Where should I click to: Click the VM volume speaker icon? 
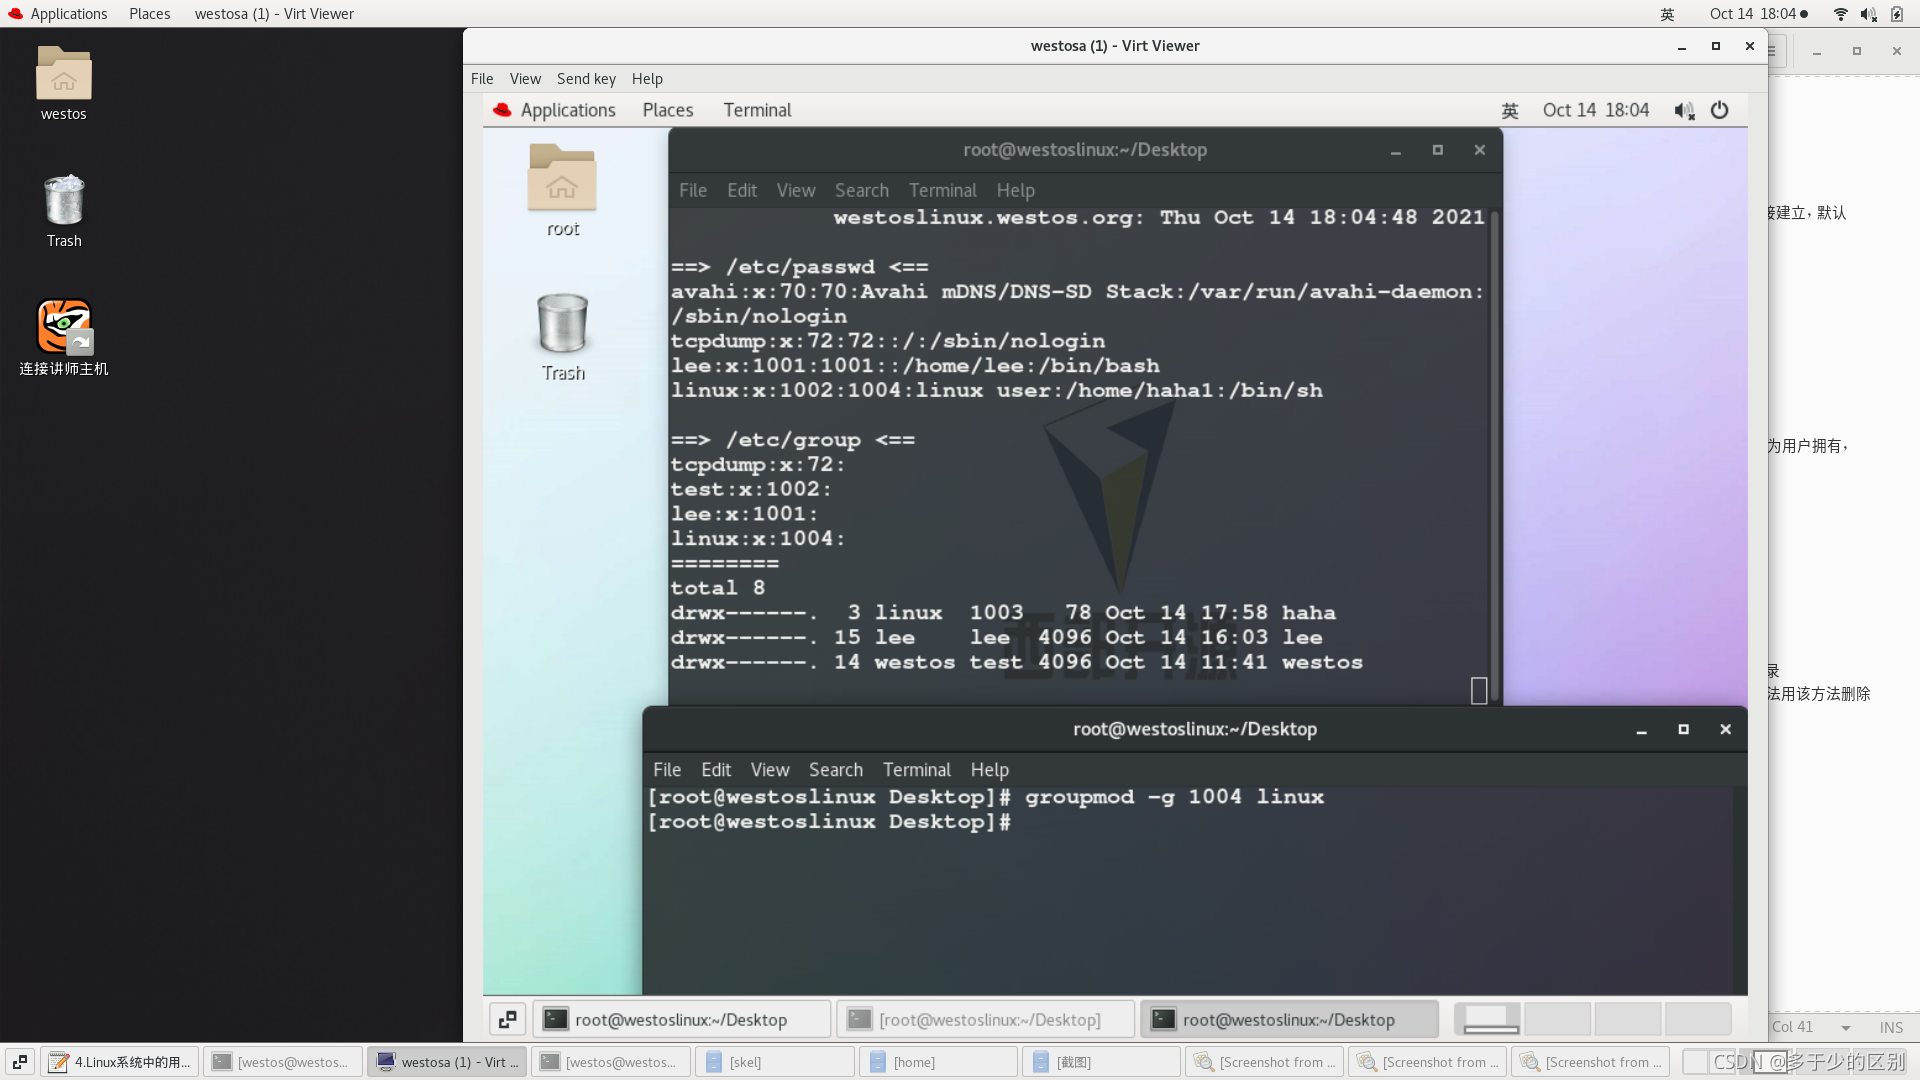point(1683,110)
